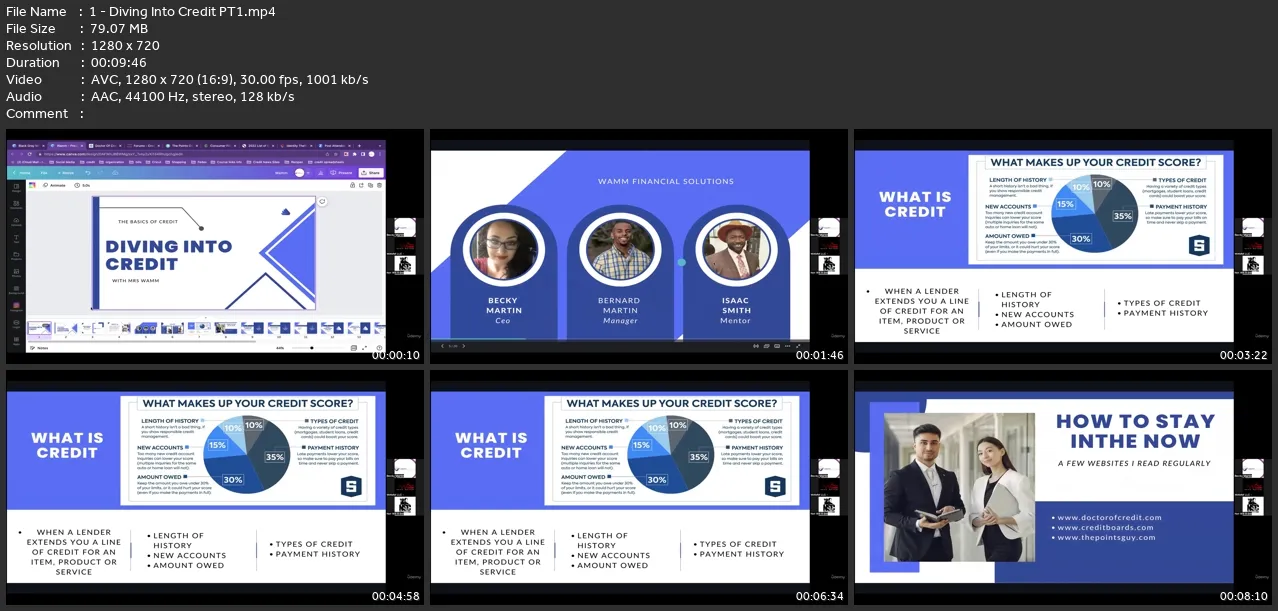Open the Animate option above the slide
1278x611 pixels.
point(55,185)
